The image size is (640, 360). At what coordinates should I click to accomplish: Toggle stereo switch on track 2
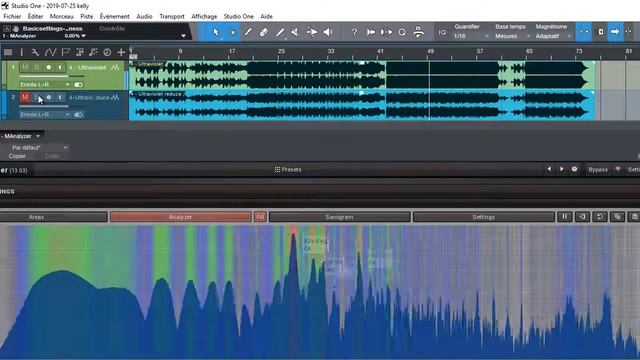(x=78, y=115)
